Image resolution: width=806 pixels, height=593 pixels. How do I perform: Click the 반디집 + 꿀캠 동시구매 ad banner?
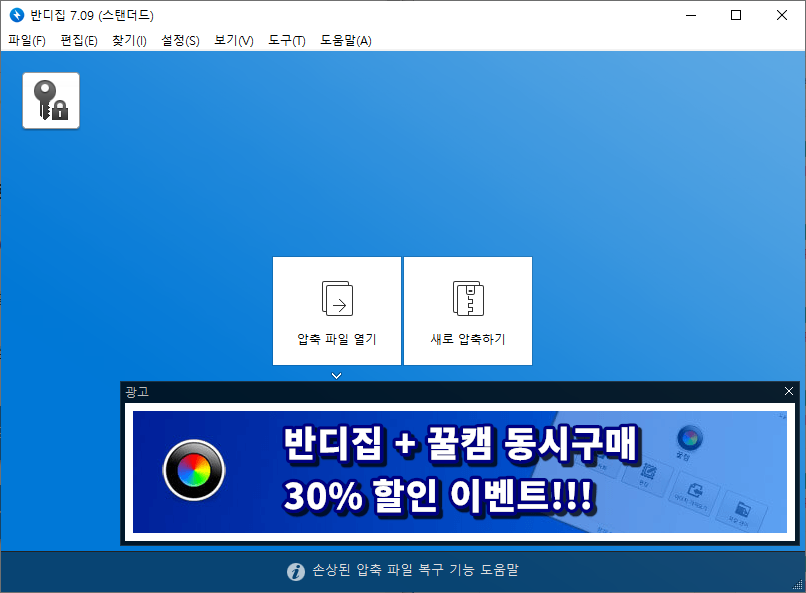pyautogui.click(x=460, y=472)
